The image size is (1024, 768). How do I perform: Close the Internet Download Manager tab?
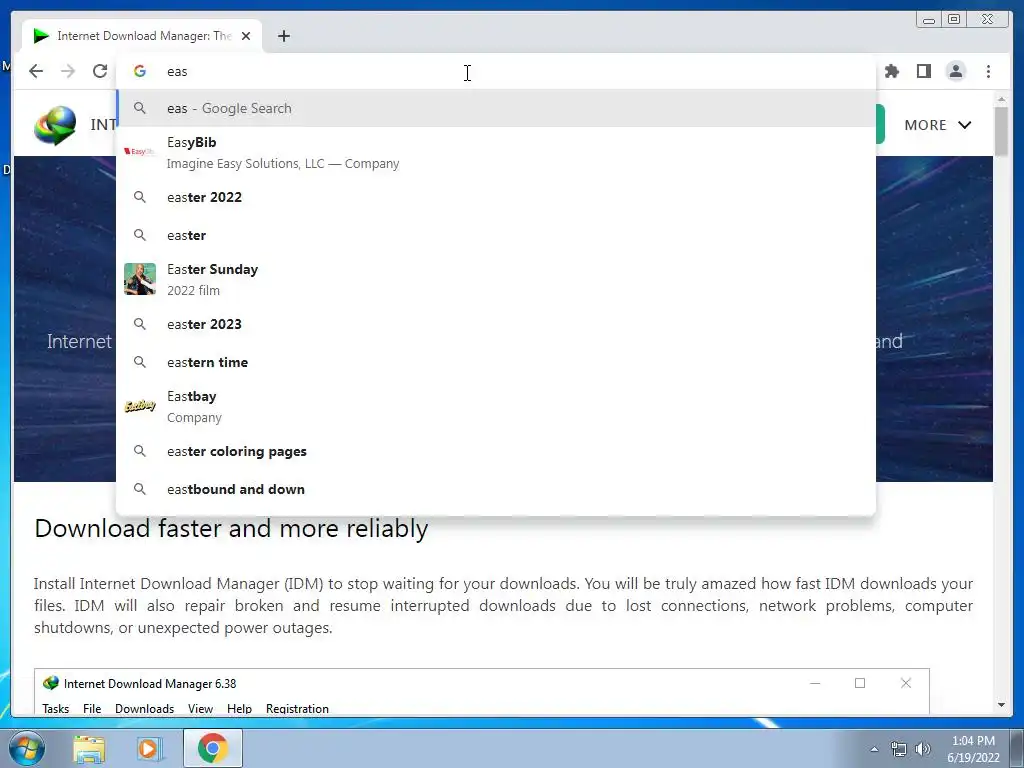[246, 36]
